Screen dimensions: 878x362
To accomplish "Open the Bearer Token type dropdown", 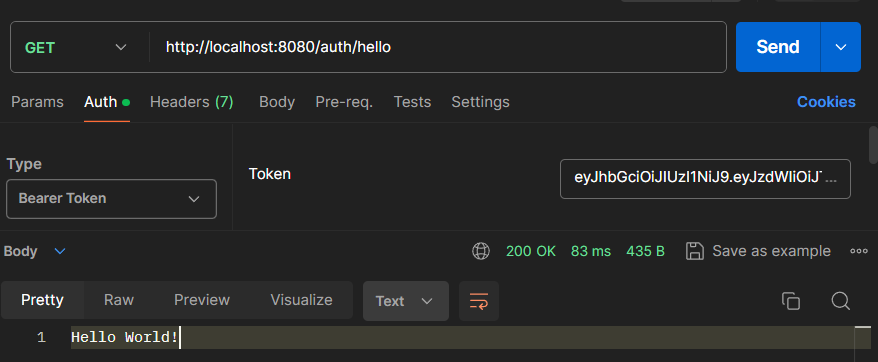I will pos(111,198).
